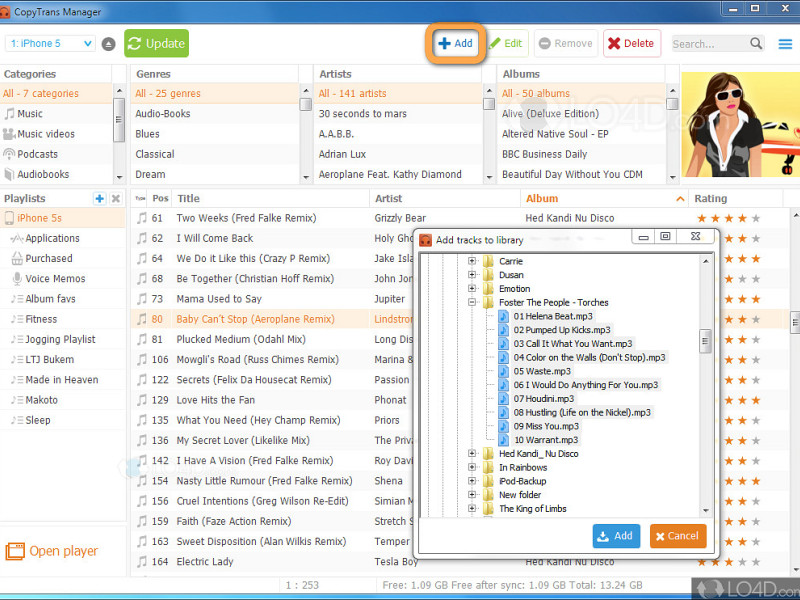Expand the Emotion folder node
This screenshot has height=600, width=800.
pyautogui.click(x=472, y=288)
